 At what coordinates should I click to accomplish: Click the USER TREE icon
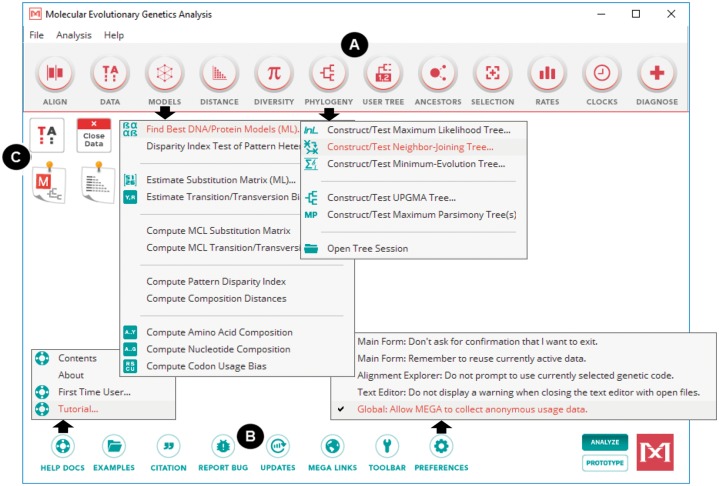coord(383,73)
